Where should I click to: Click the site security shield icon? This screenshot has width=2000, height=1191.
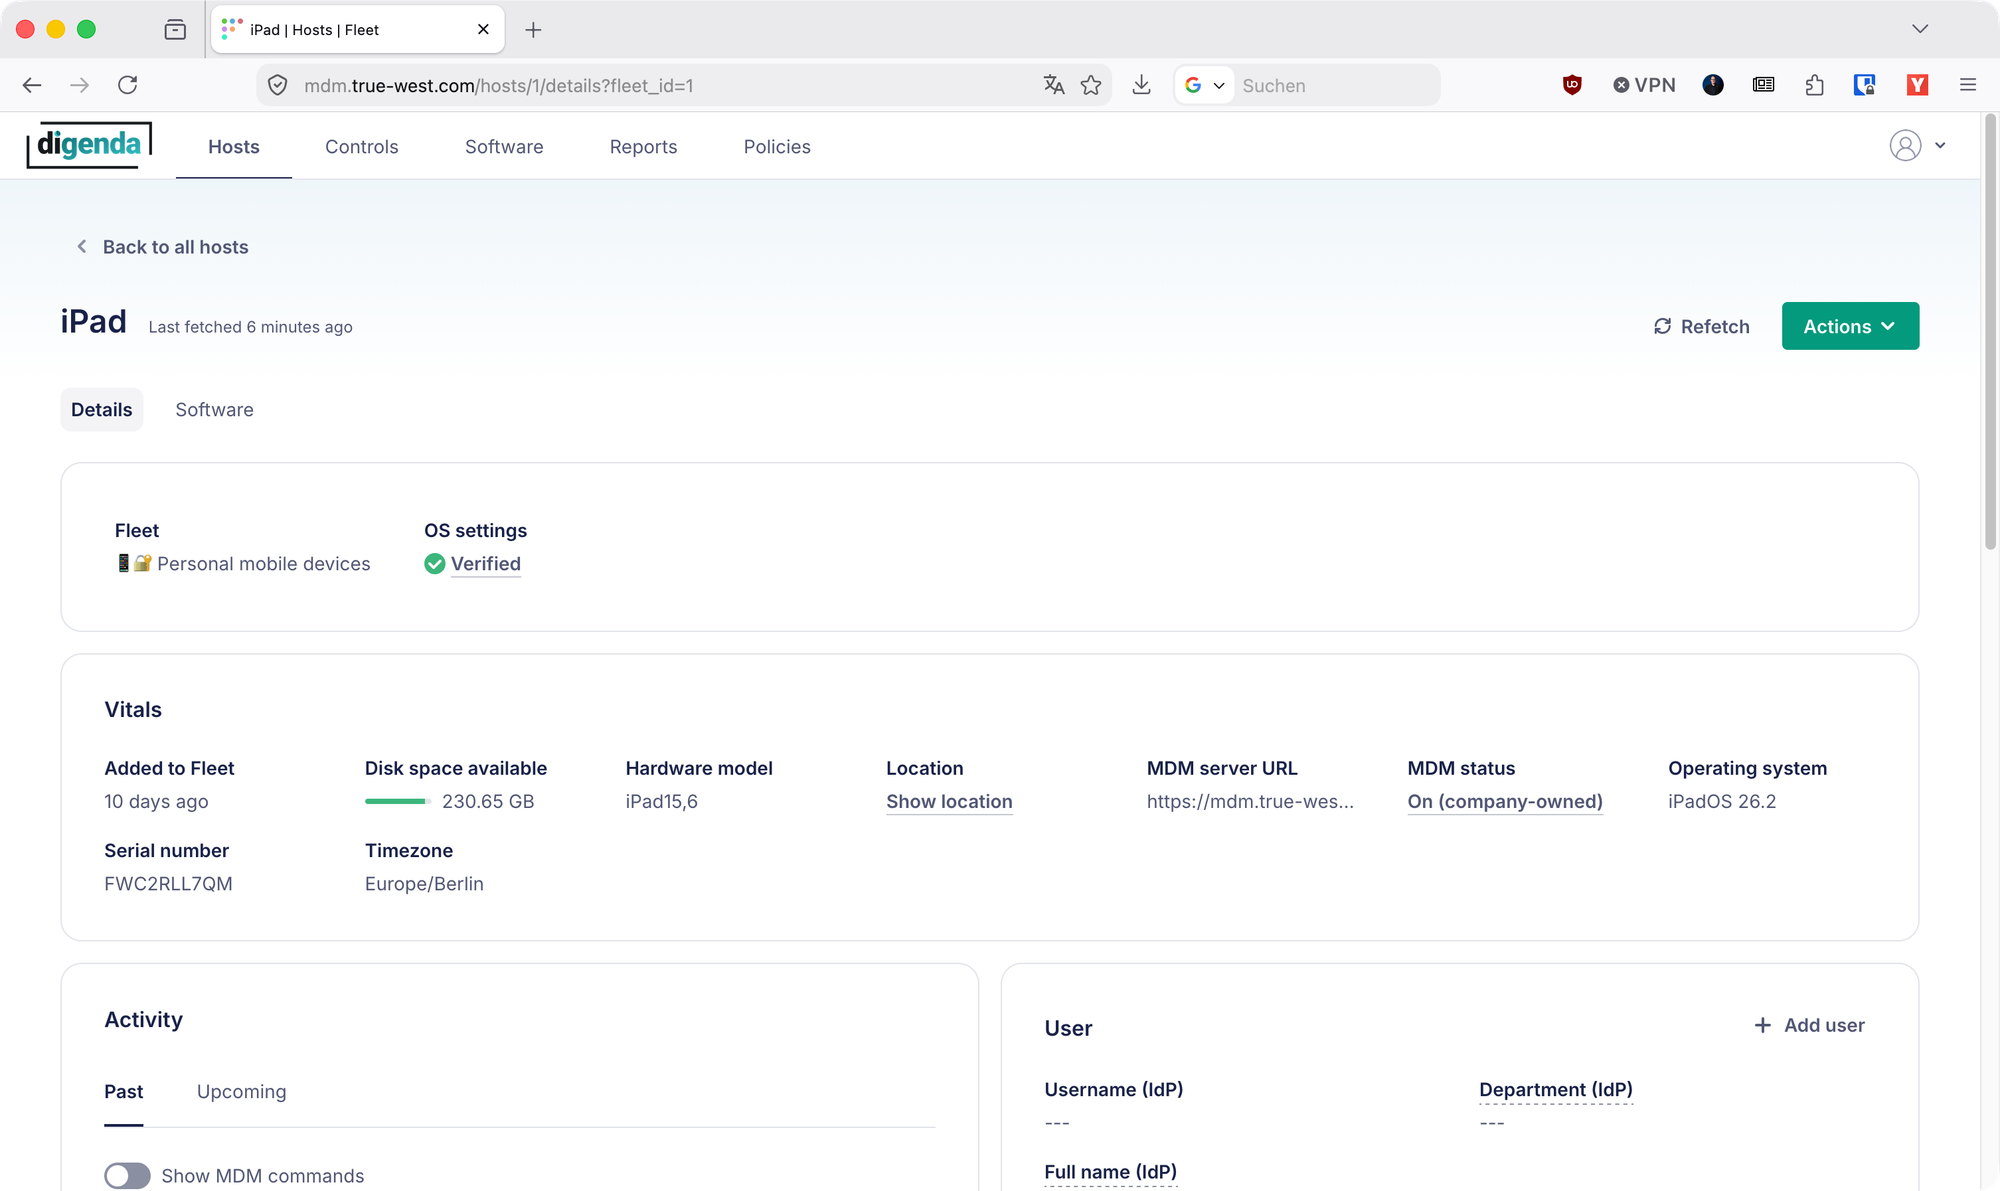click(x=278, y=85)
